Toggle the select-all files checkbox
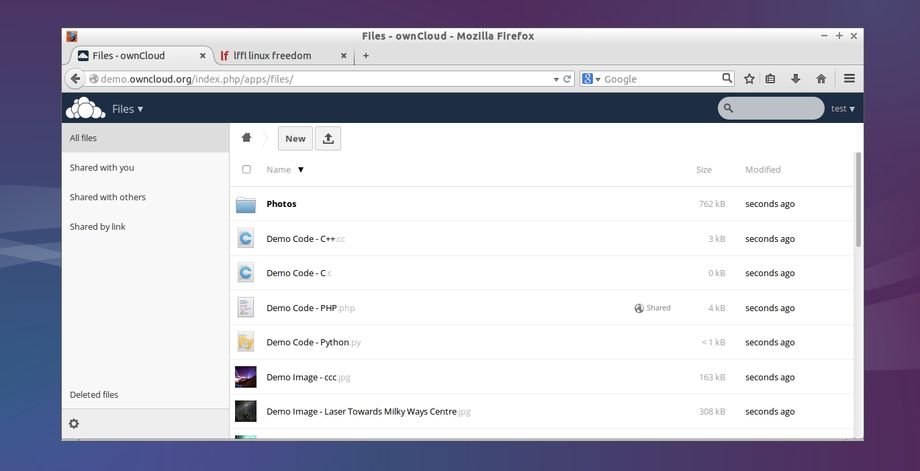 247,170
